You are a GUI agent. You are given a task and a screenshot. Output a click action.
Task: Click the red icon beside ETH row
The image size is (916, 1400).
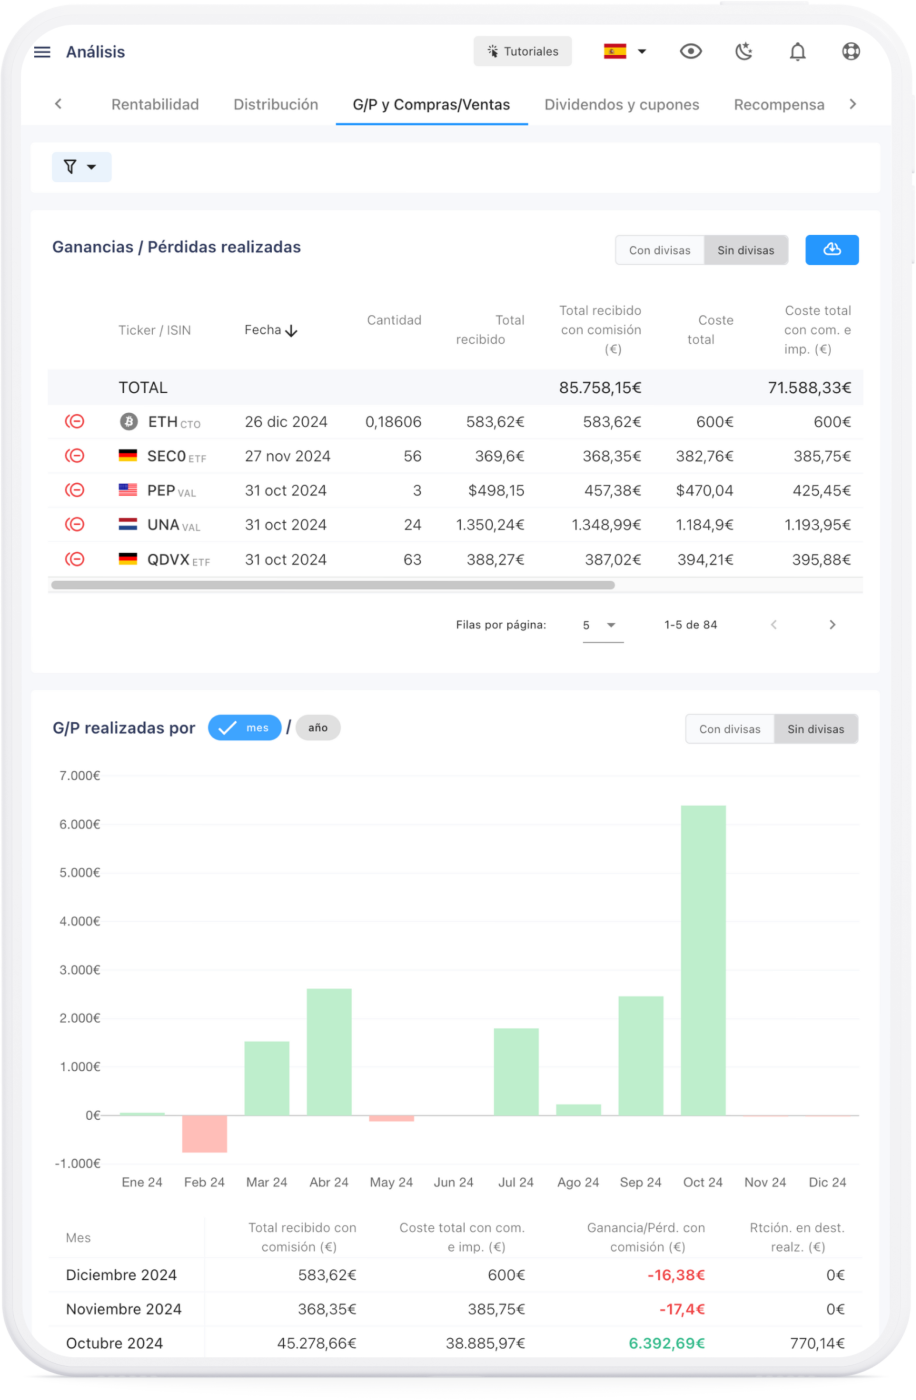(x=75, y=422)
